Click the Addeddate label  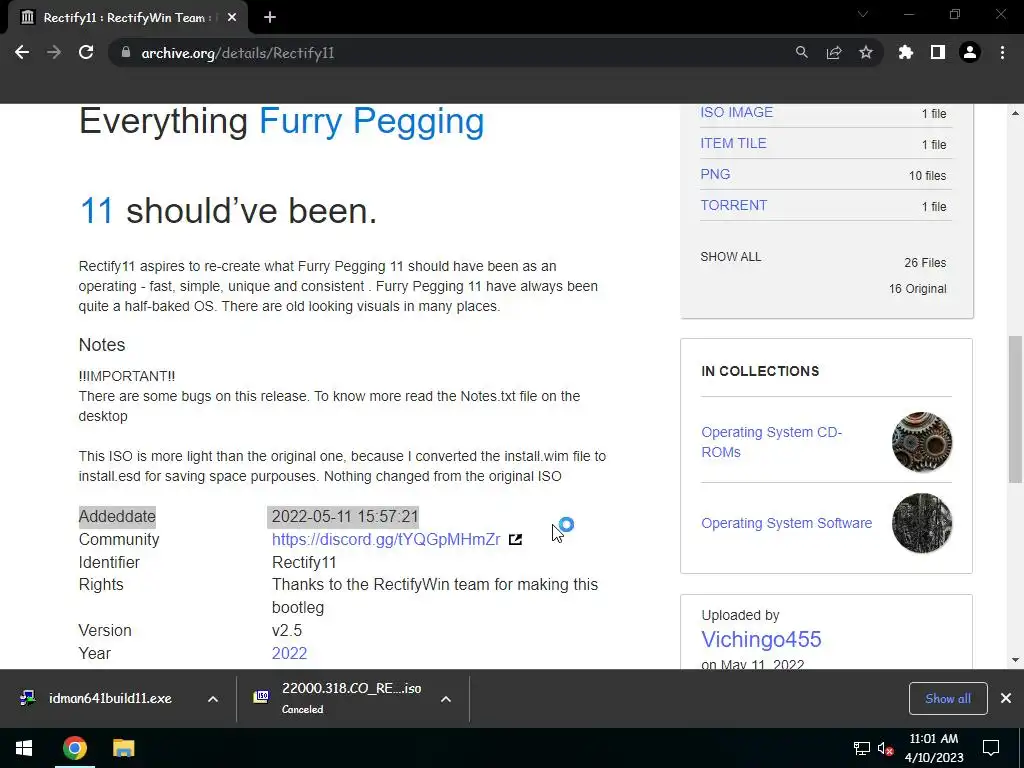click(118, 517)
